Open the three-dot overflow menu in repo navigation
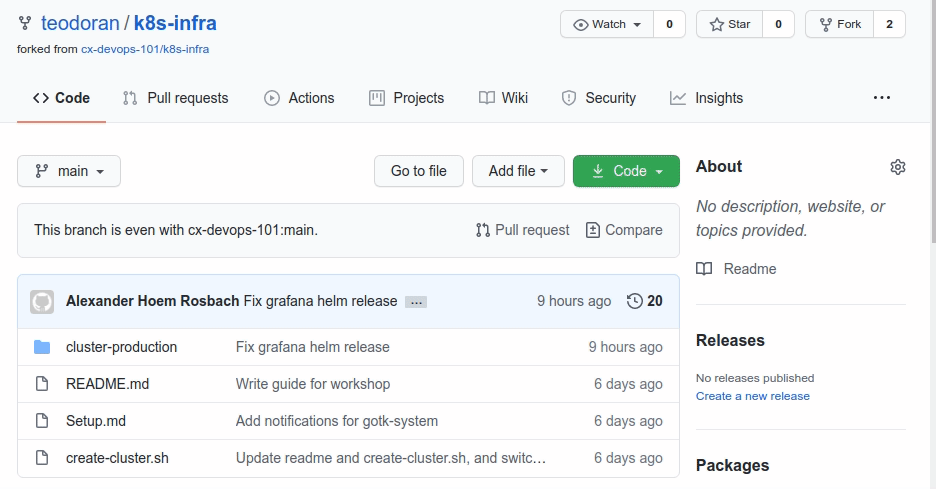 [x=882, y=98]
